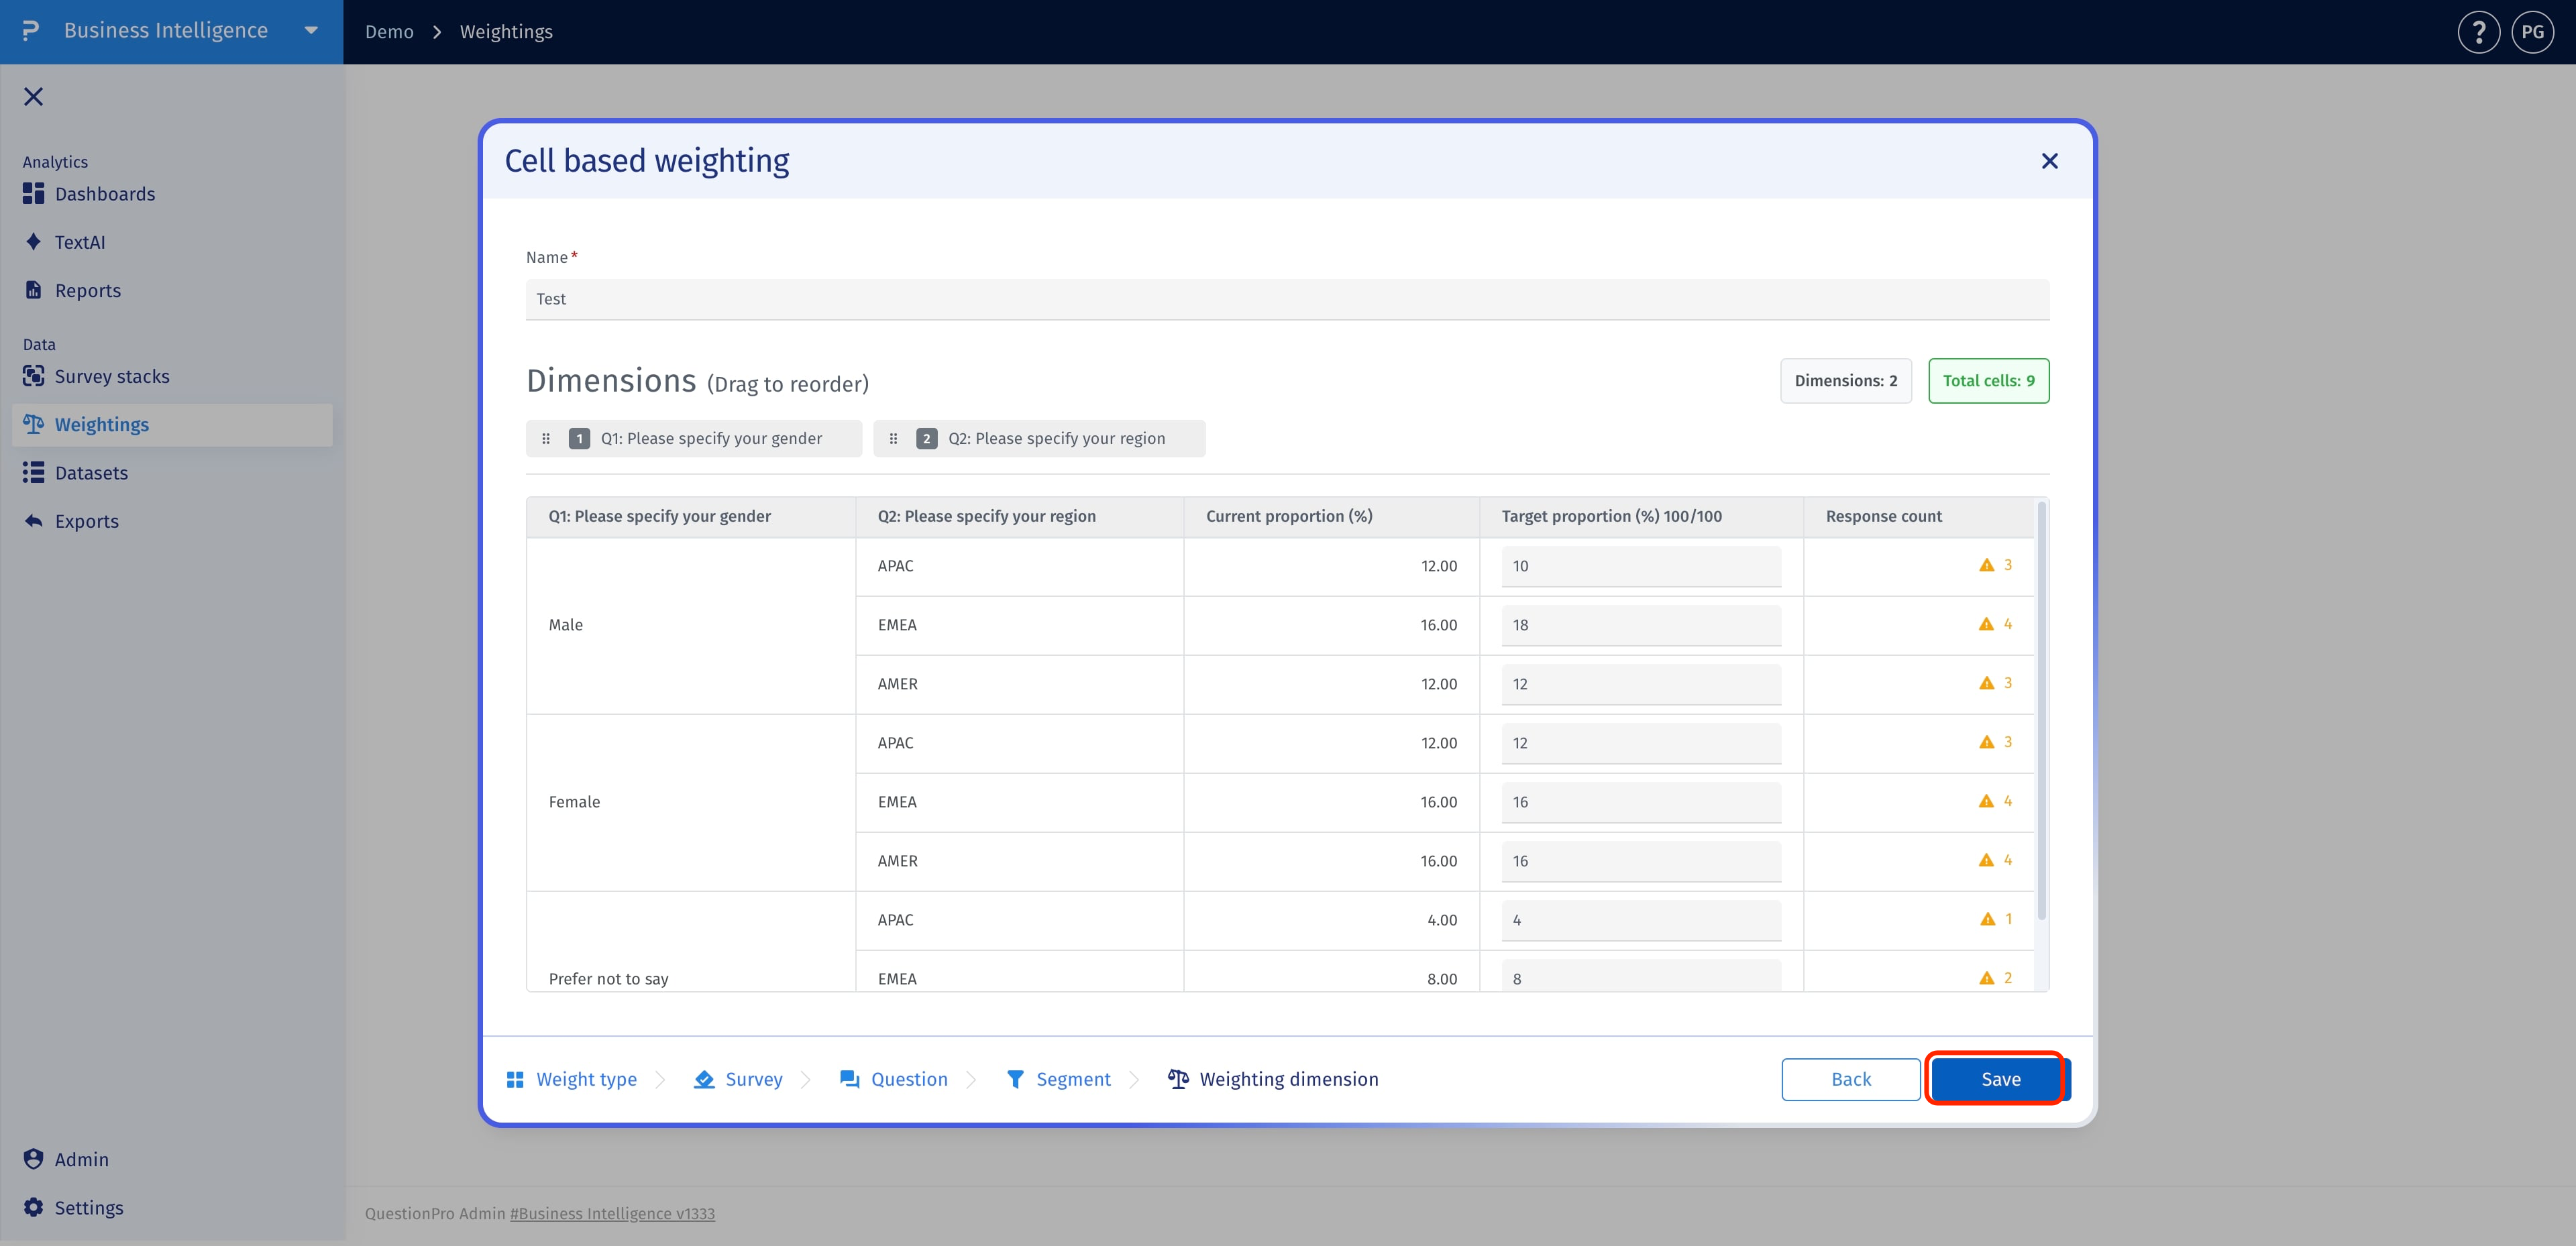Select the Survey stacks icon
2576x1246 pixels.
point(33,376)
